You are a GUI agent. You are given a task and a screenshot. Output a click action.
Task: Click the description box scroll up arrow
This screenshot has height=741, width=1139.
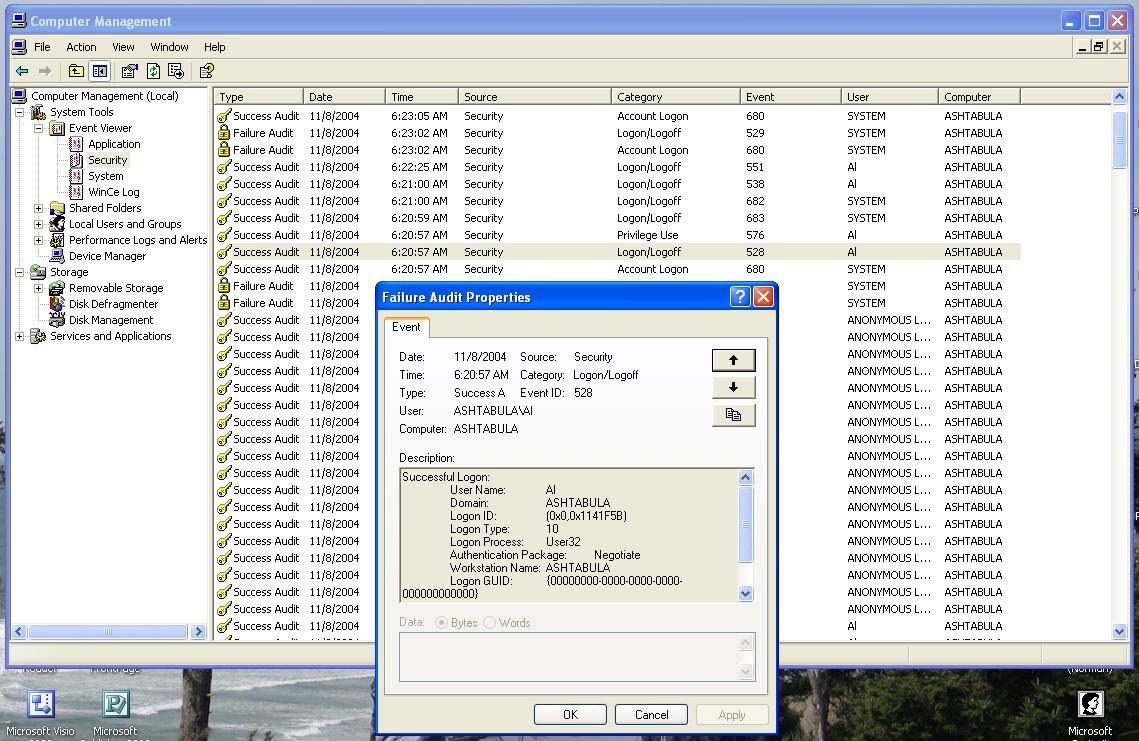[x=745, y=477]
